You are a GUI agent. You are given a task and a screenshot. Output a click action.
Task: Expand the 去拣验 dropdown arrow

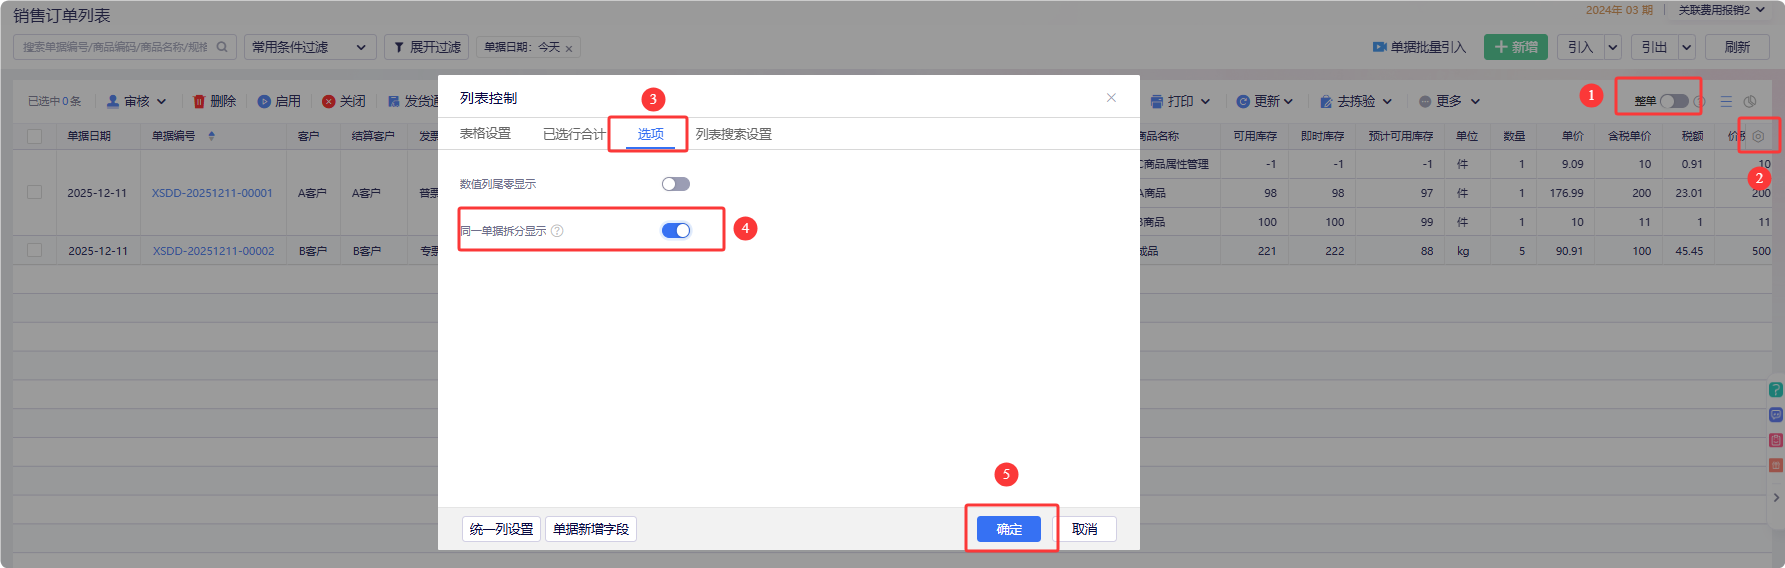click(1387, 101)
